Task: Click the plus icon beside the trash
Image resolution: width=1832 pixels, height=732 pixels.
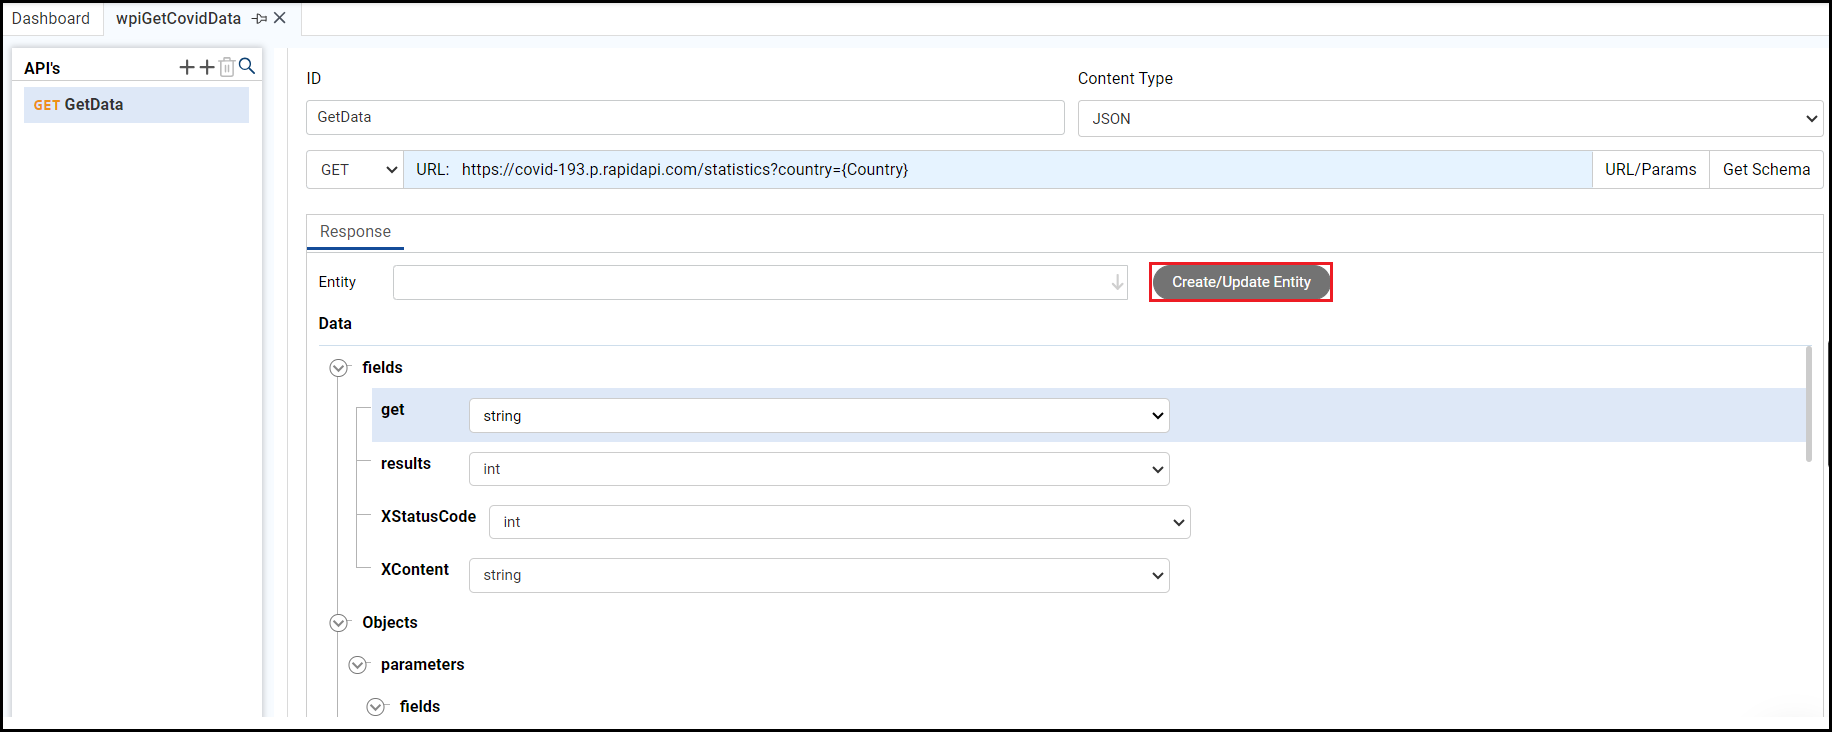Action: 207,67
